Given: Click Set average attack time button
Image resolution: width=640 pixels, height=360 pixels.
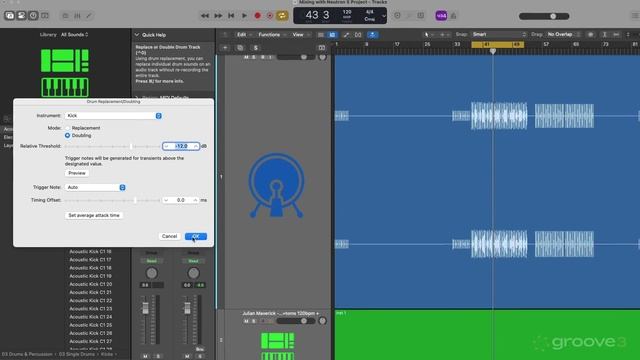Looking at the screenshot, I should point(94,215).
